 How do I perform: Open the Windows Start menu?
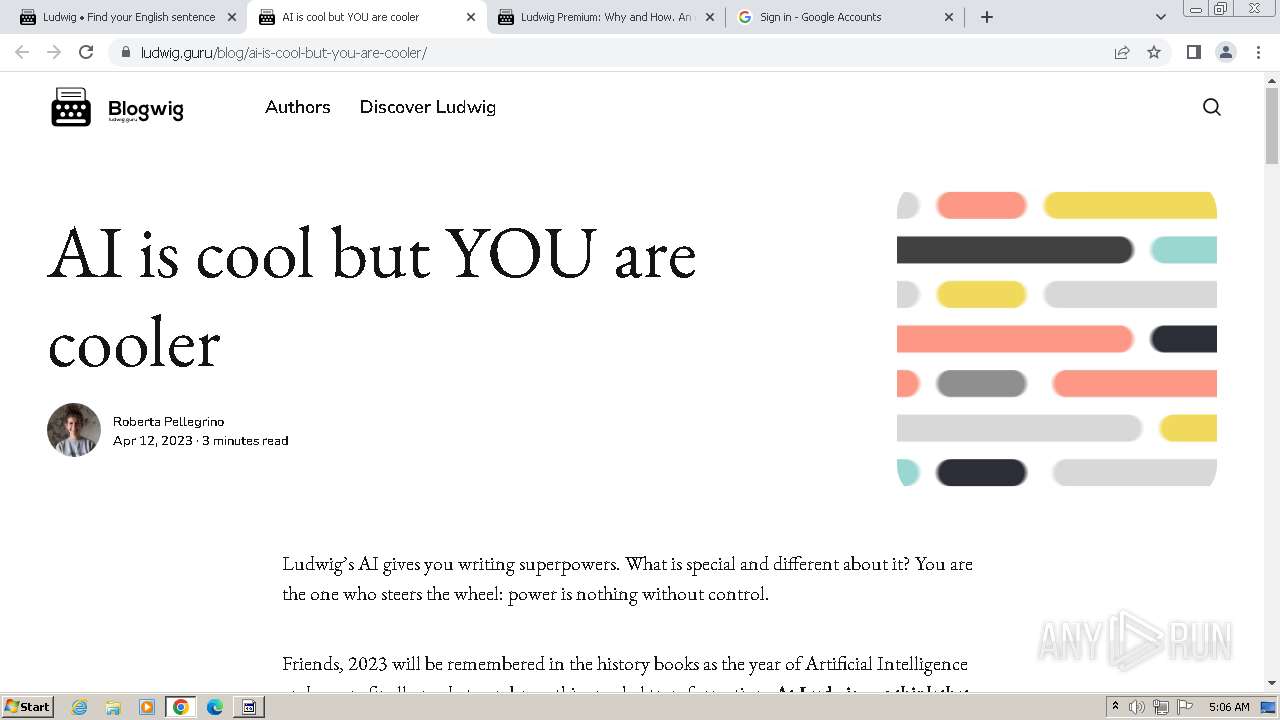point(28,706)
